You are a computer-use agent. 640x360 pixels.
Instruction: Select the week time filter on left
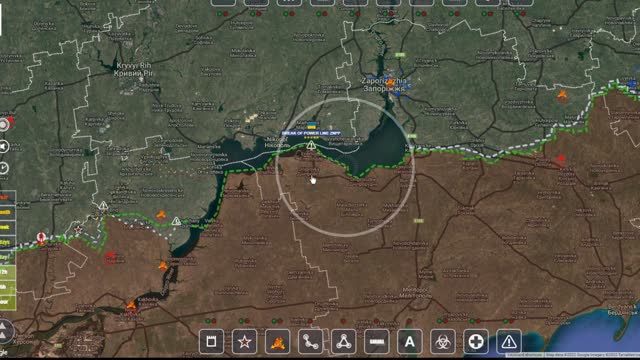(7, 227)
